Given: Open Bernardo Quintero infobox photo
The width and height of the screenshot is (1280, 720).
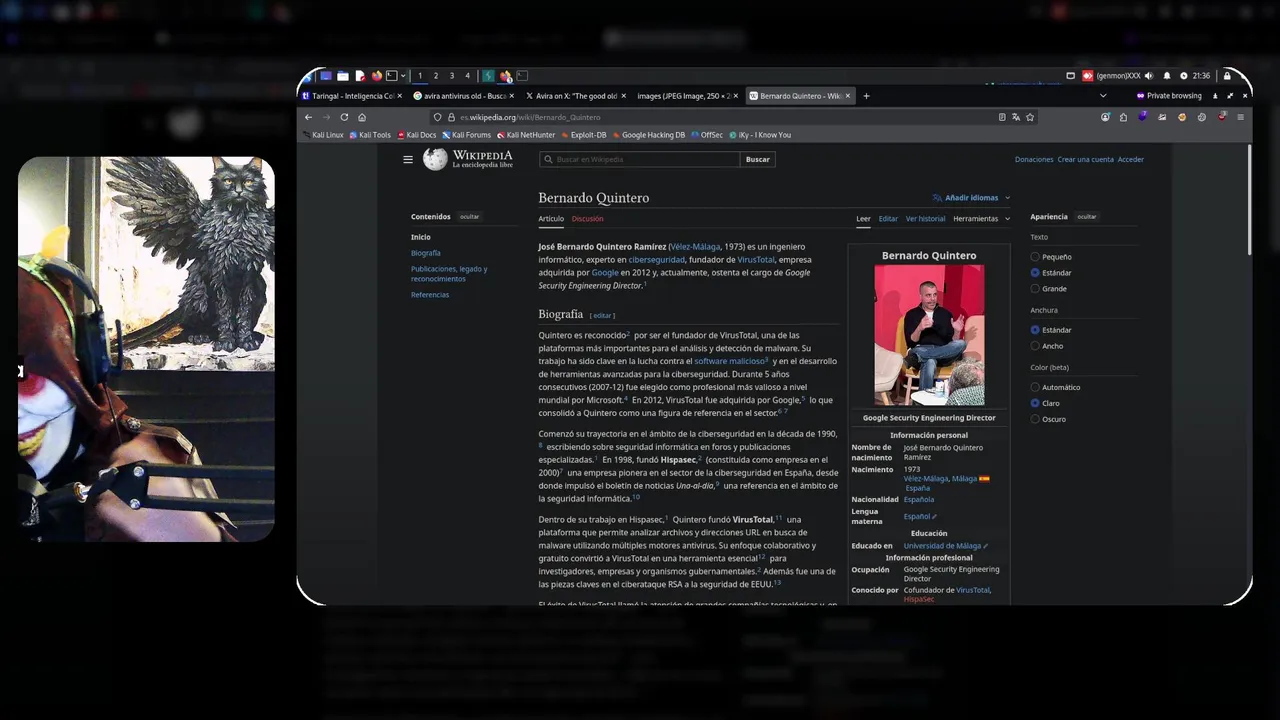Looking at the screenshot, I should pyautogui.click(x=929, y=335).
